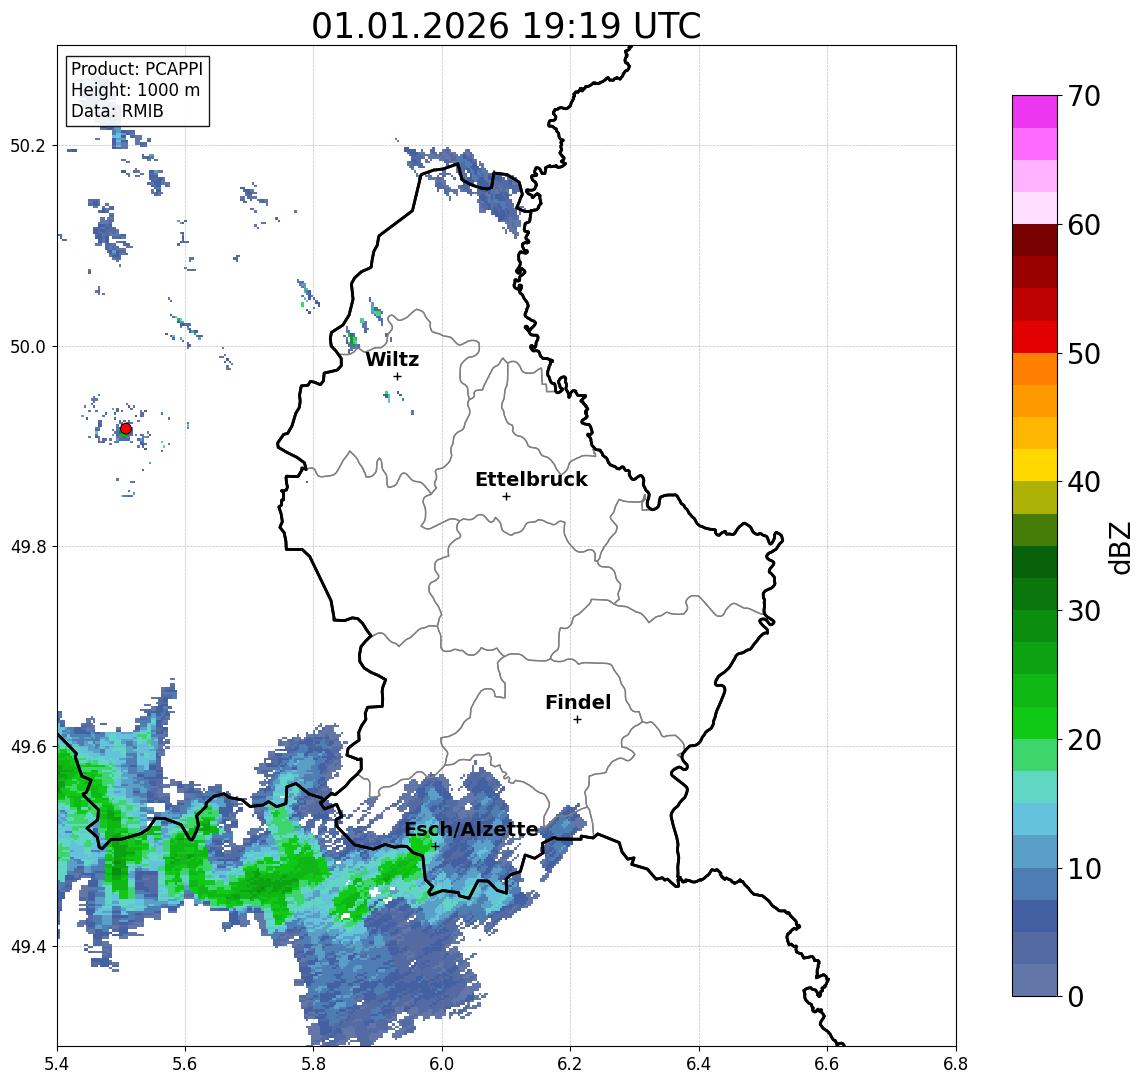1145x1084 pixels.
Task: Click the olive colorbar swatch below 40
Action: coord(1035,497)
